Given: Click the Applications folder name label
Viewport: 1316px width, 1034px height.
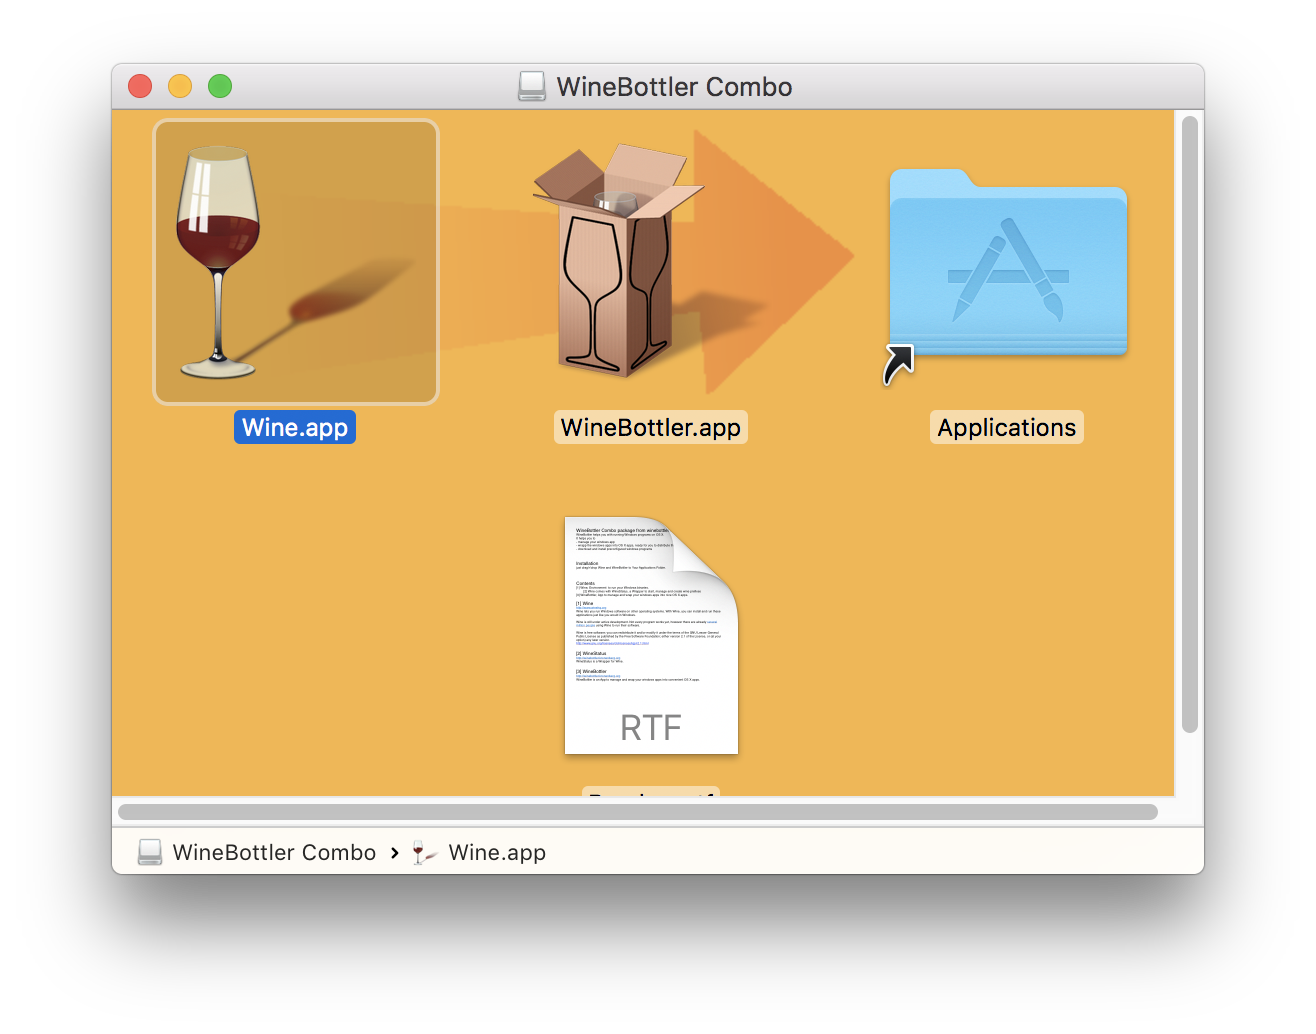Looking at the screenshot, I should [1007, 427].
